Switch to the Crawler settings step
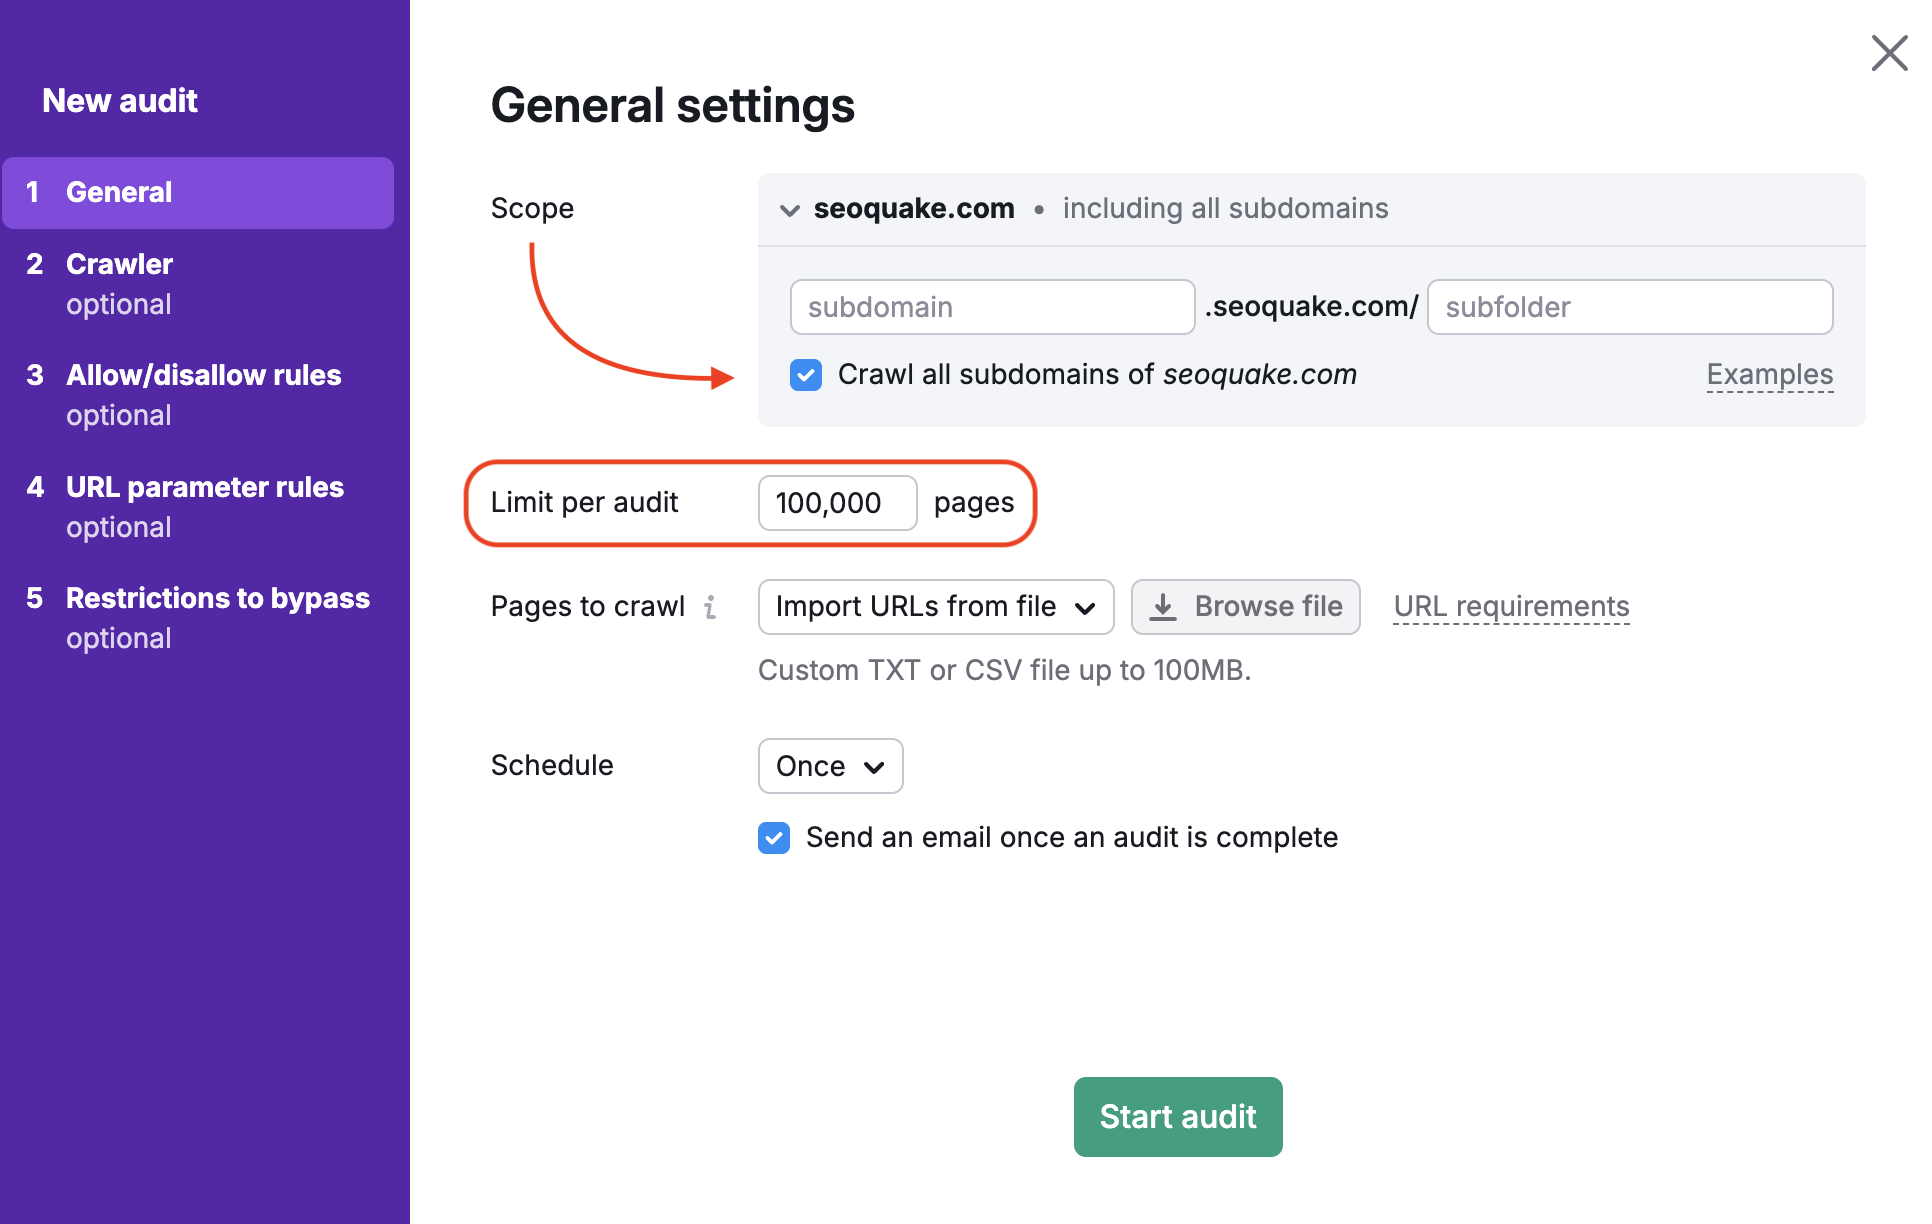 click(118, 264)
